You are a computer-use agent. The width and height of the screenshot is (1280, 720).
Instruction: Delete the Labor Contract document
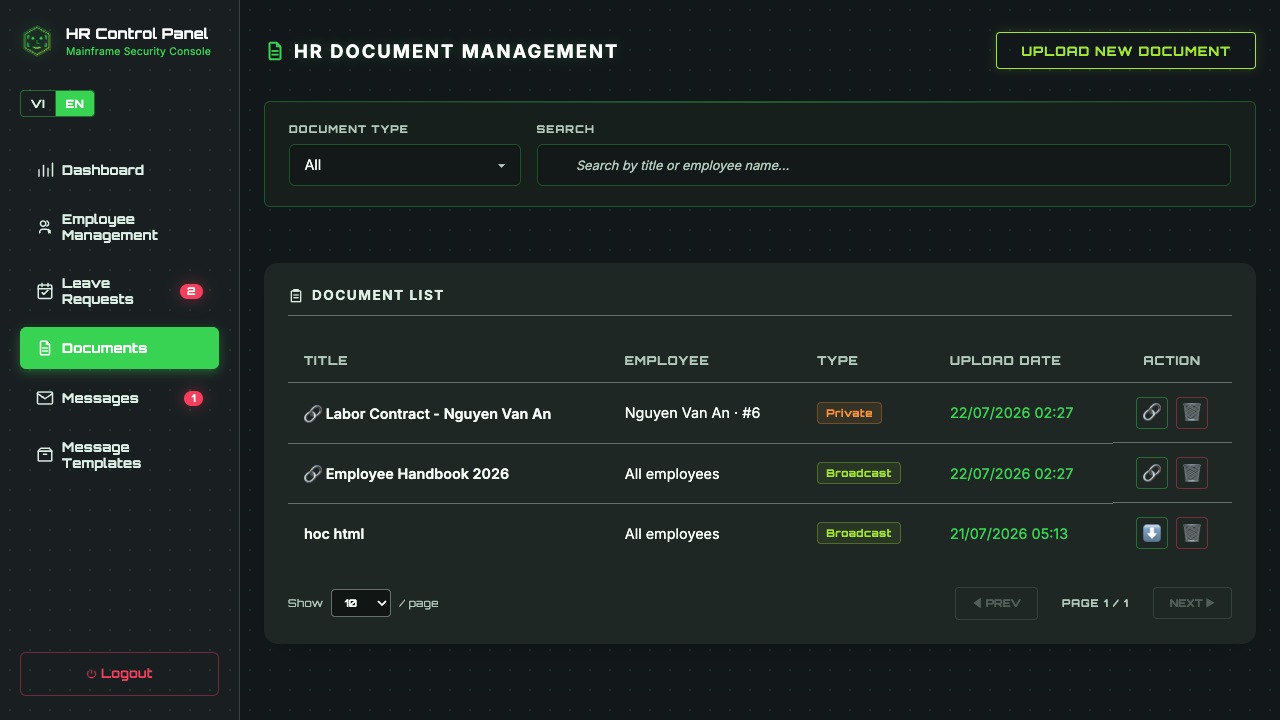[1192, 413]
